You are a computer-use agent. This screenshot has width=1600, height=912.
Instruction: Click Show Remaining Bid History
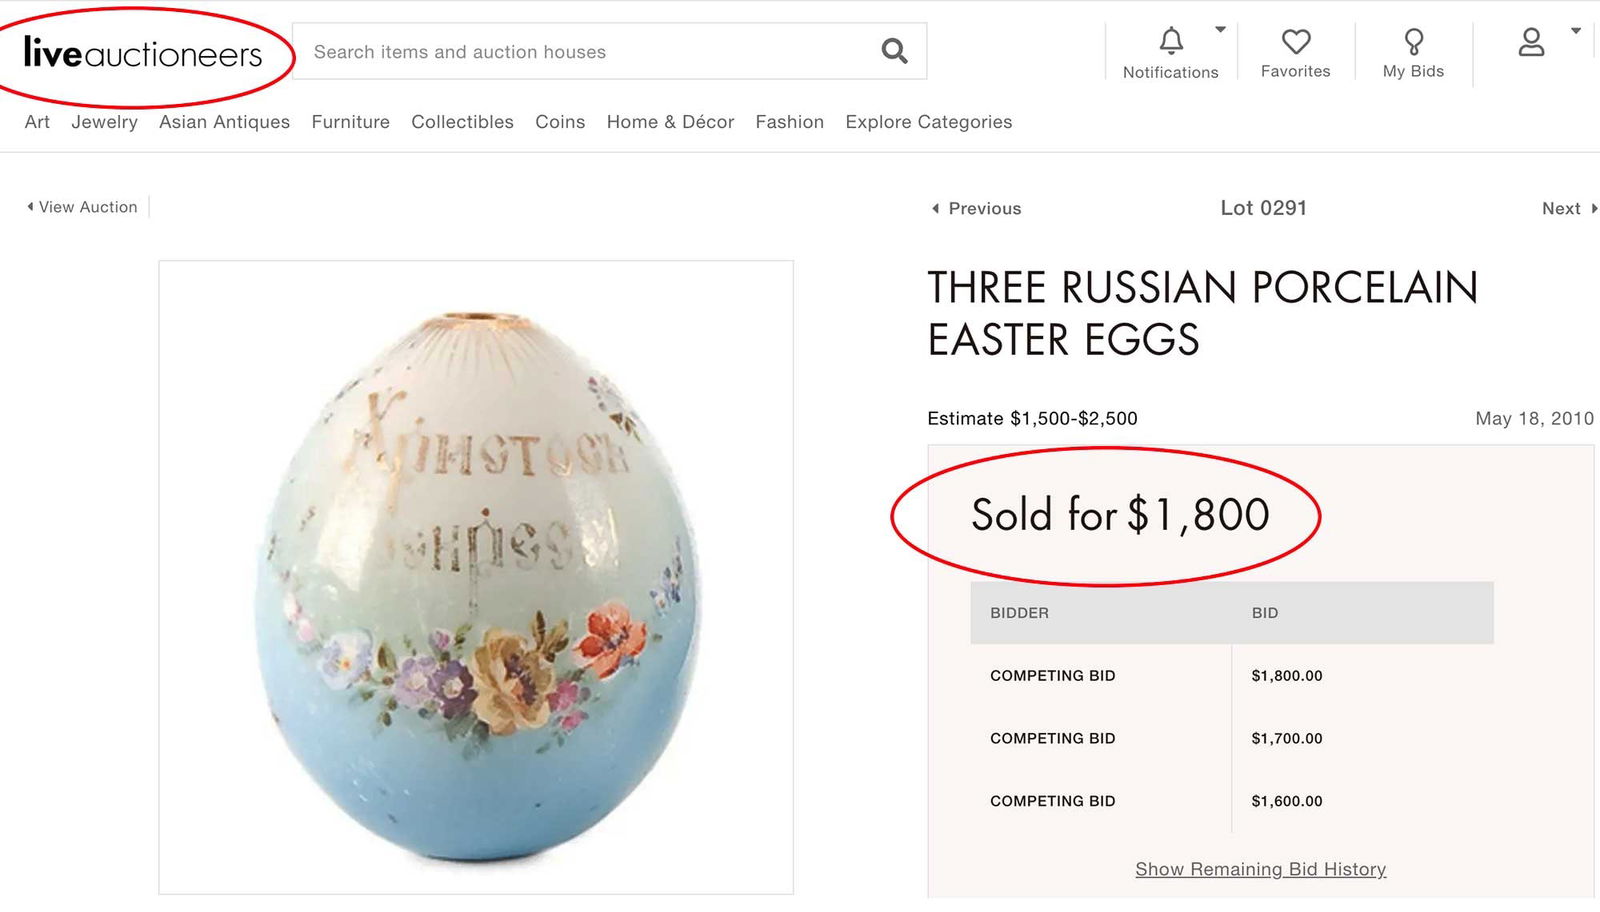pos(1259,869)
